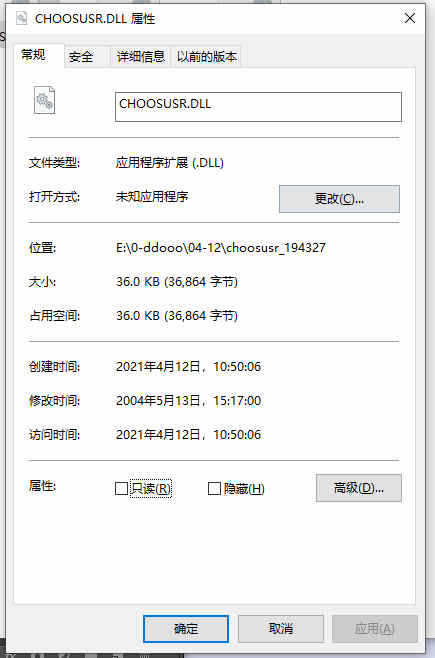Click the 取消 cancel button
Screen dimensions: 435x658
click(x=281, y=629)
